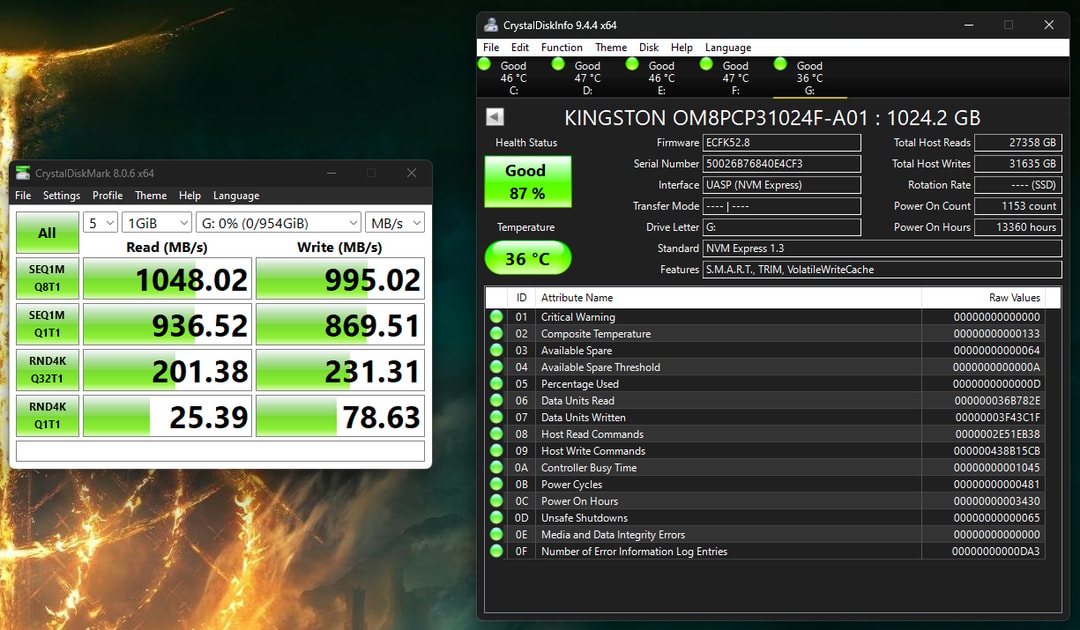Open CrystalDiskInfo Edit menu

pyautogui.click(x=520, y=48)
